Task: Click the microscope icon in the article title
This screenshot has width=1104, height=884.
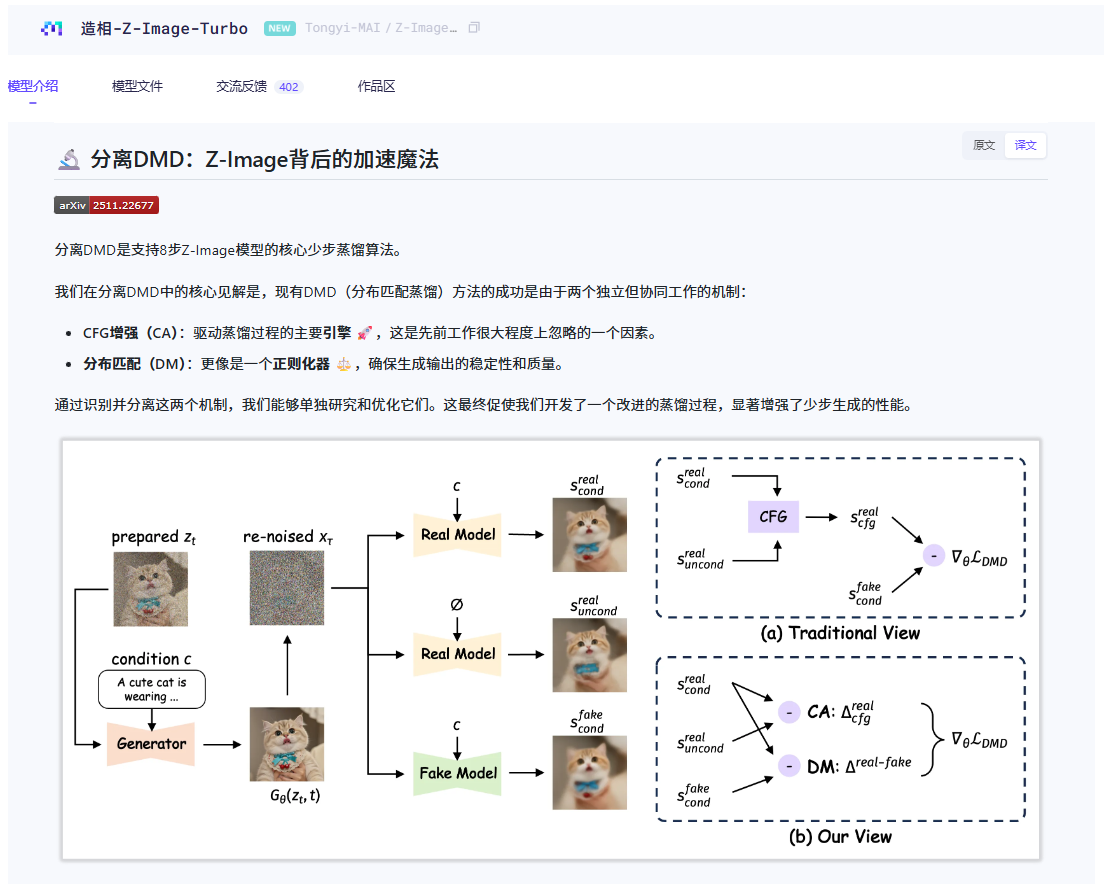Action: coord(69,158)
